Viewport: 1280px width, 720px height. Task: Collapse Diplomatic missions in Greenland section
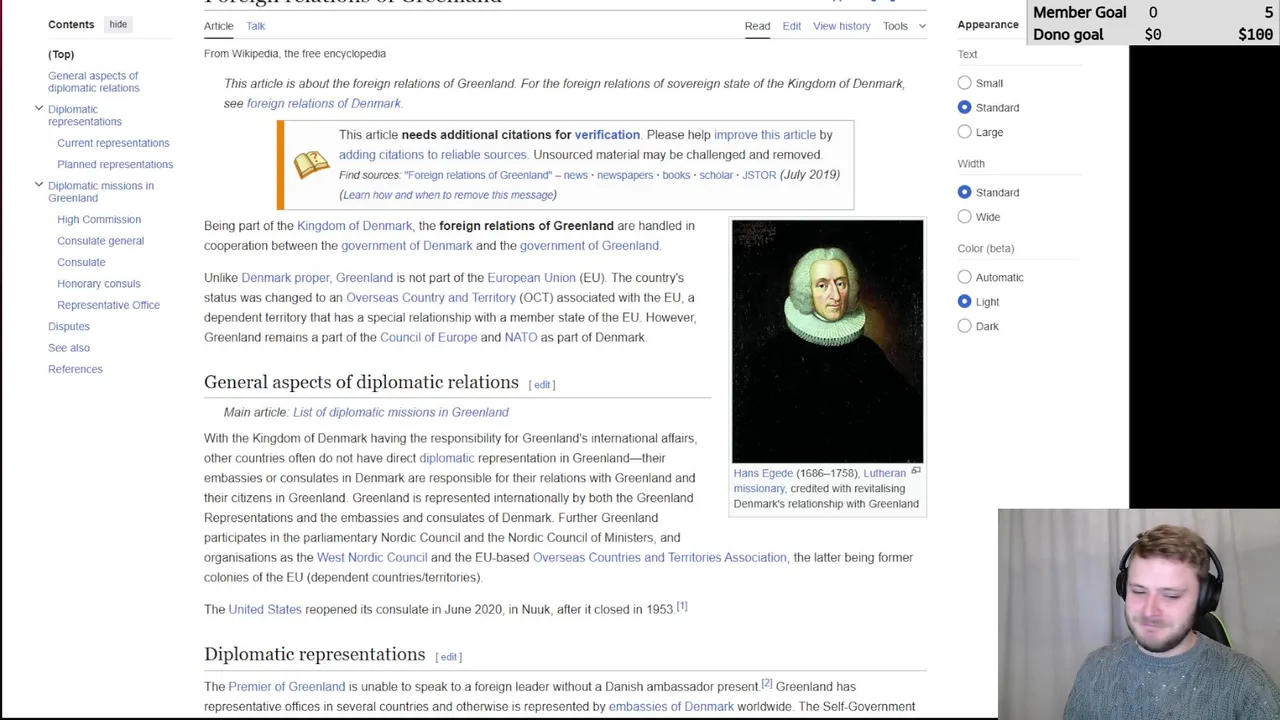tap(39, 184)
